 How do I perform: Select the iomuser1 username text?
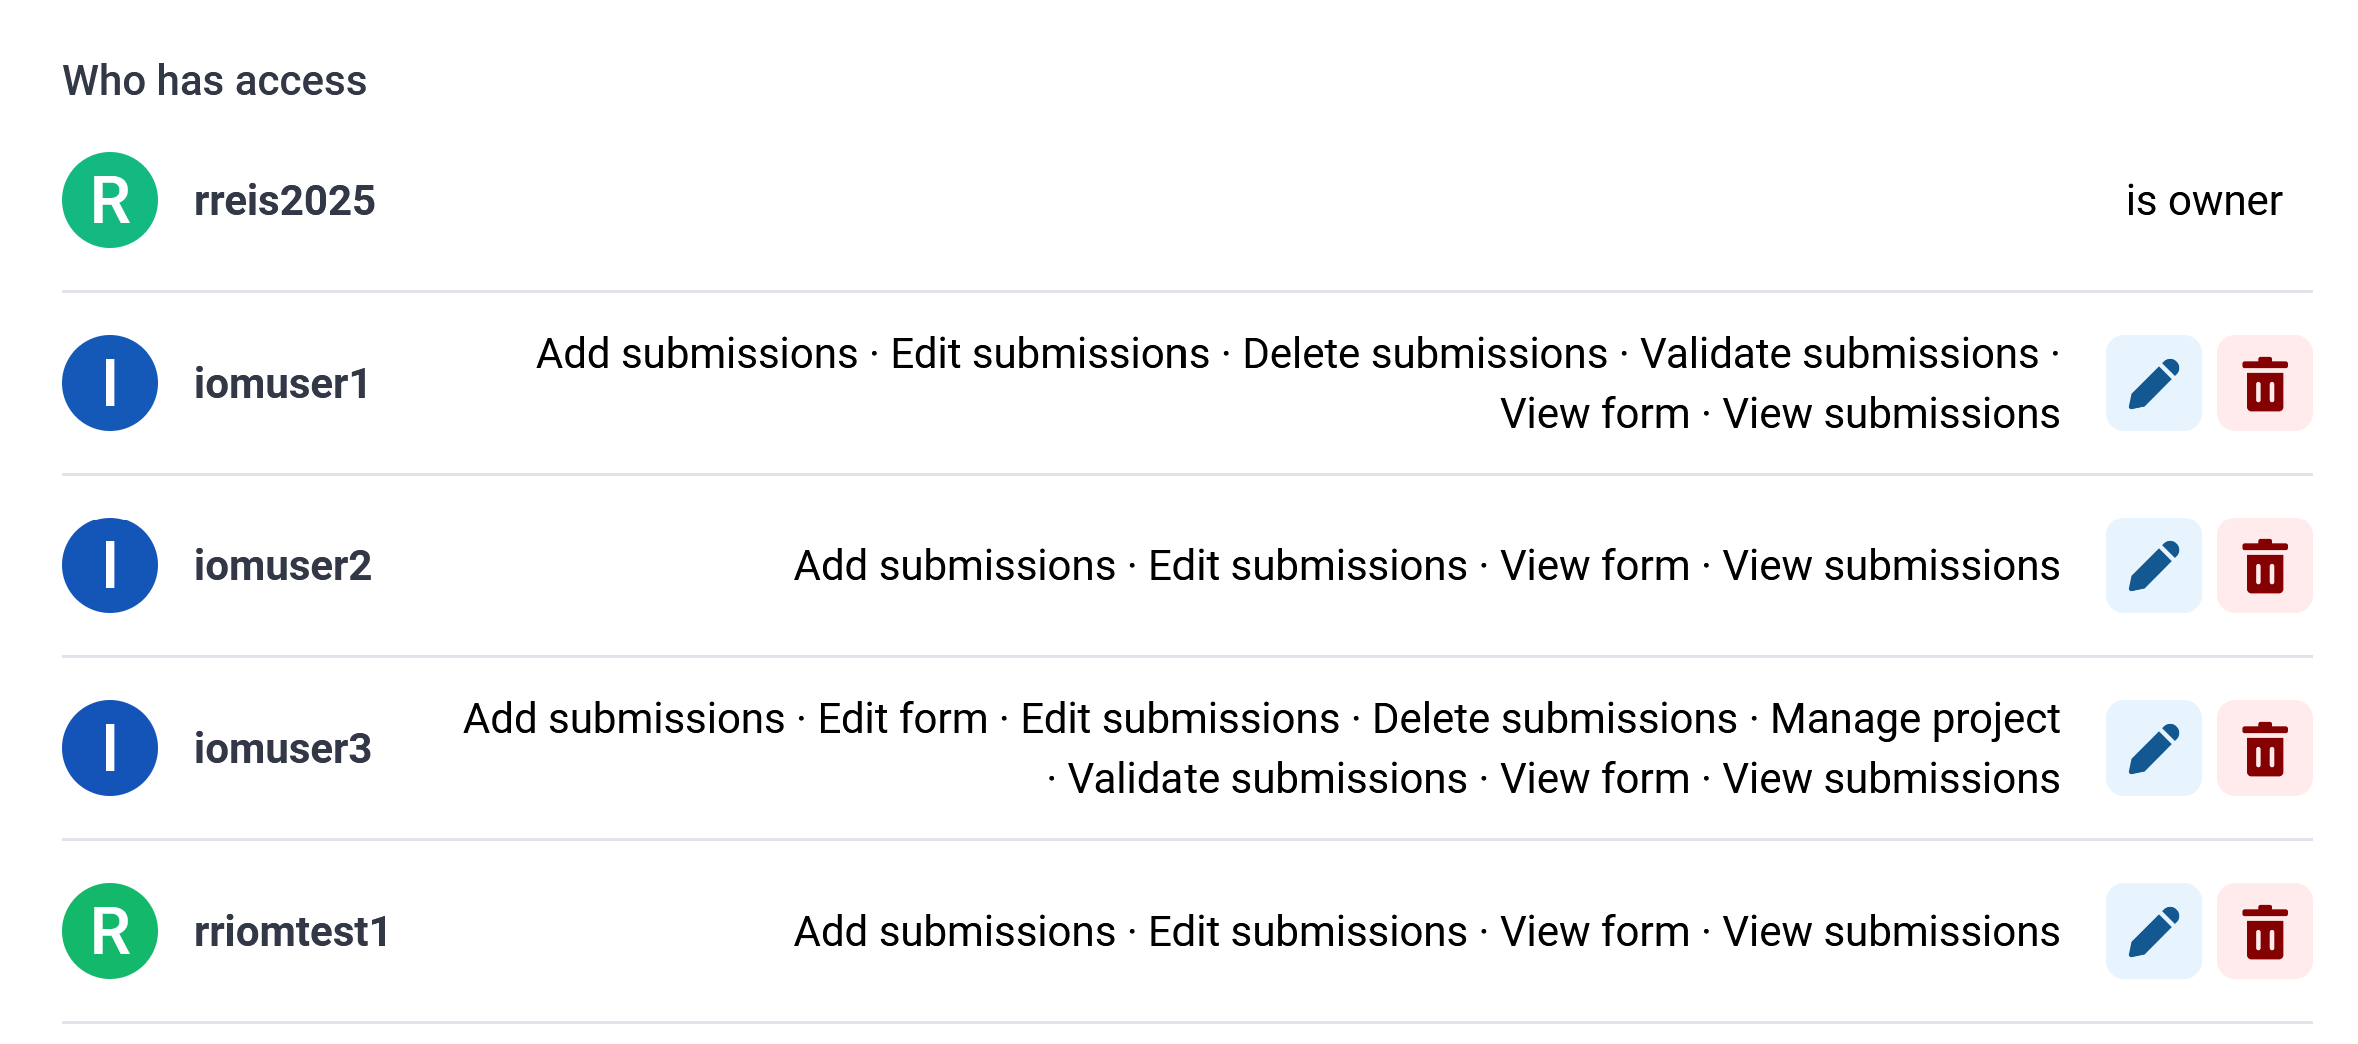click(281, 384)
